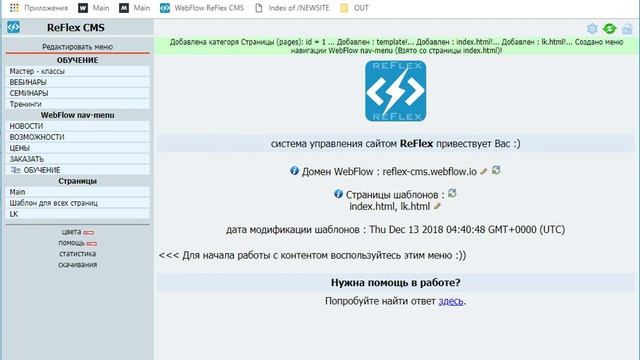Open the ReFlex CMS sidebar title
Screen dimensions: 640x360
(x=76, y=27)
